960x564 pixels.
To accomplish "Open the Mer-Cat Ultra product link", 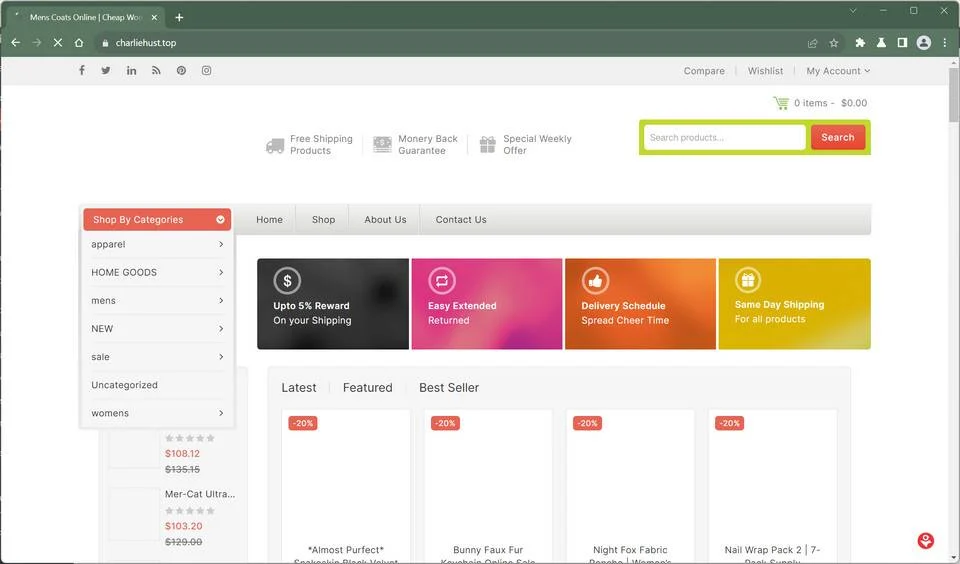I will coord(200,494).
